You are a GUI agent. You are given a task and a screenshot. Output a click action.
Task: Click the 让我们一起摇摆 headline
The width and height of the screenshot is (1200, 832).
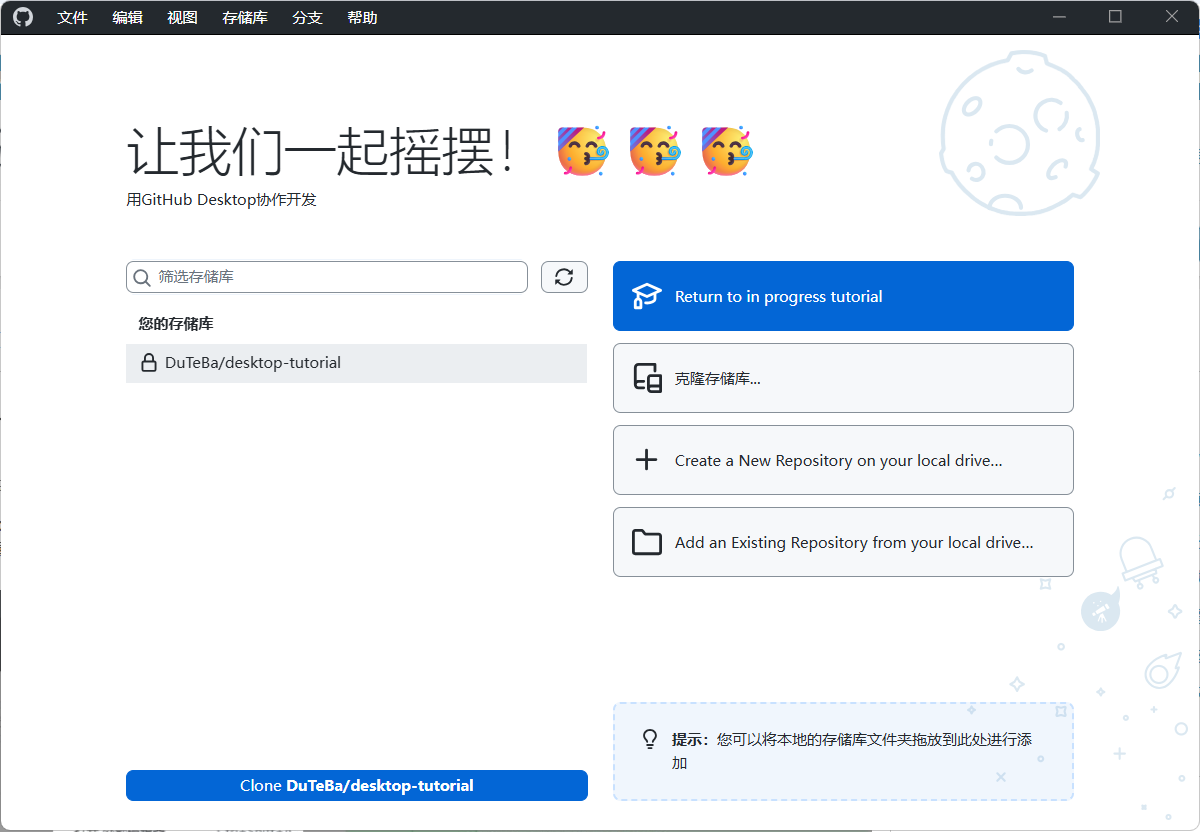322,153
